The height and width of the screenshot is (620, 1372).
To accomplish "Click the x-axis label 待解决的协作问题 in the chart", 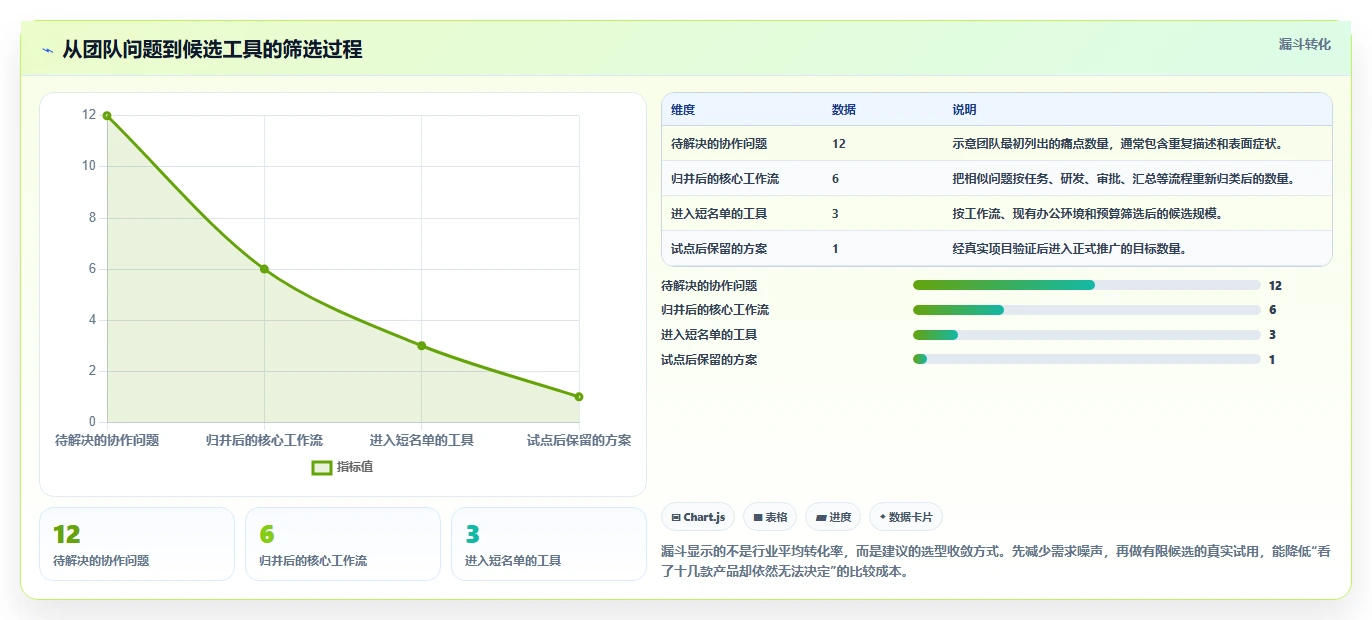I will 107,440.
